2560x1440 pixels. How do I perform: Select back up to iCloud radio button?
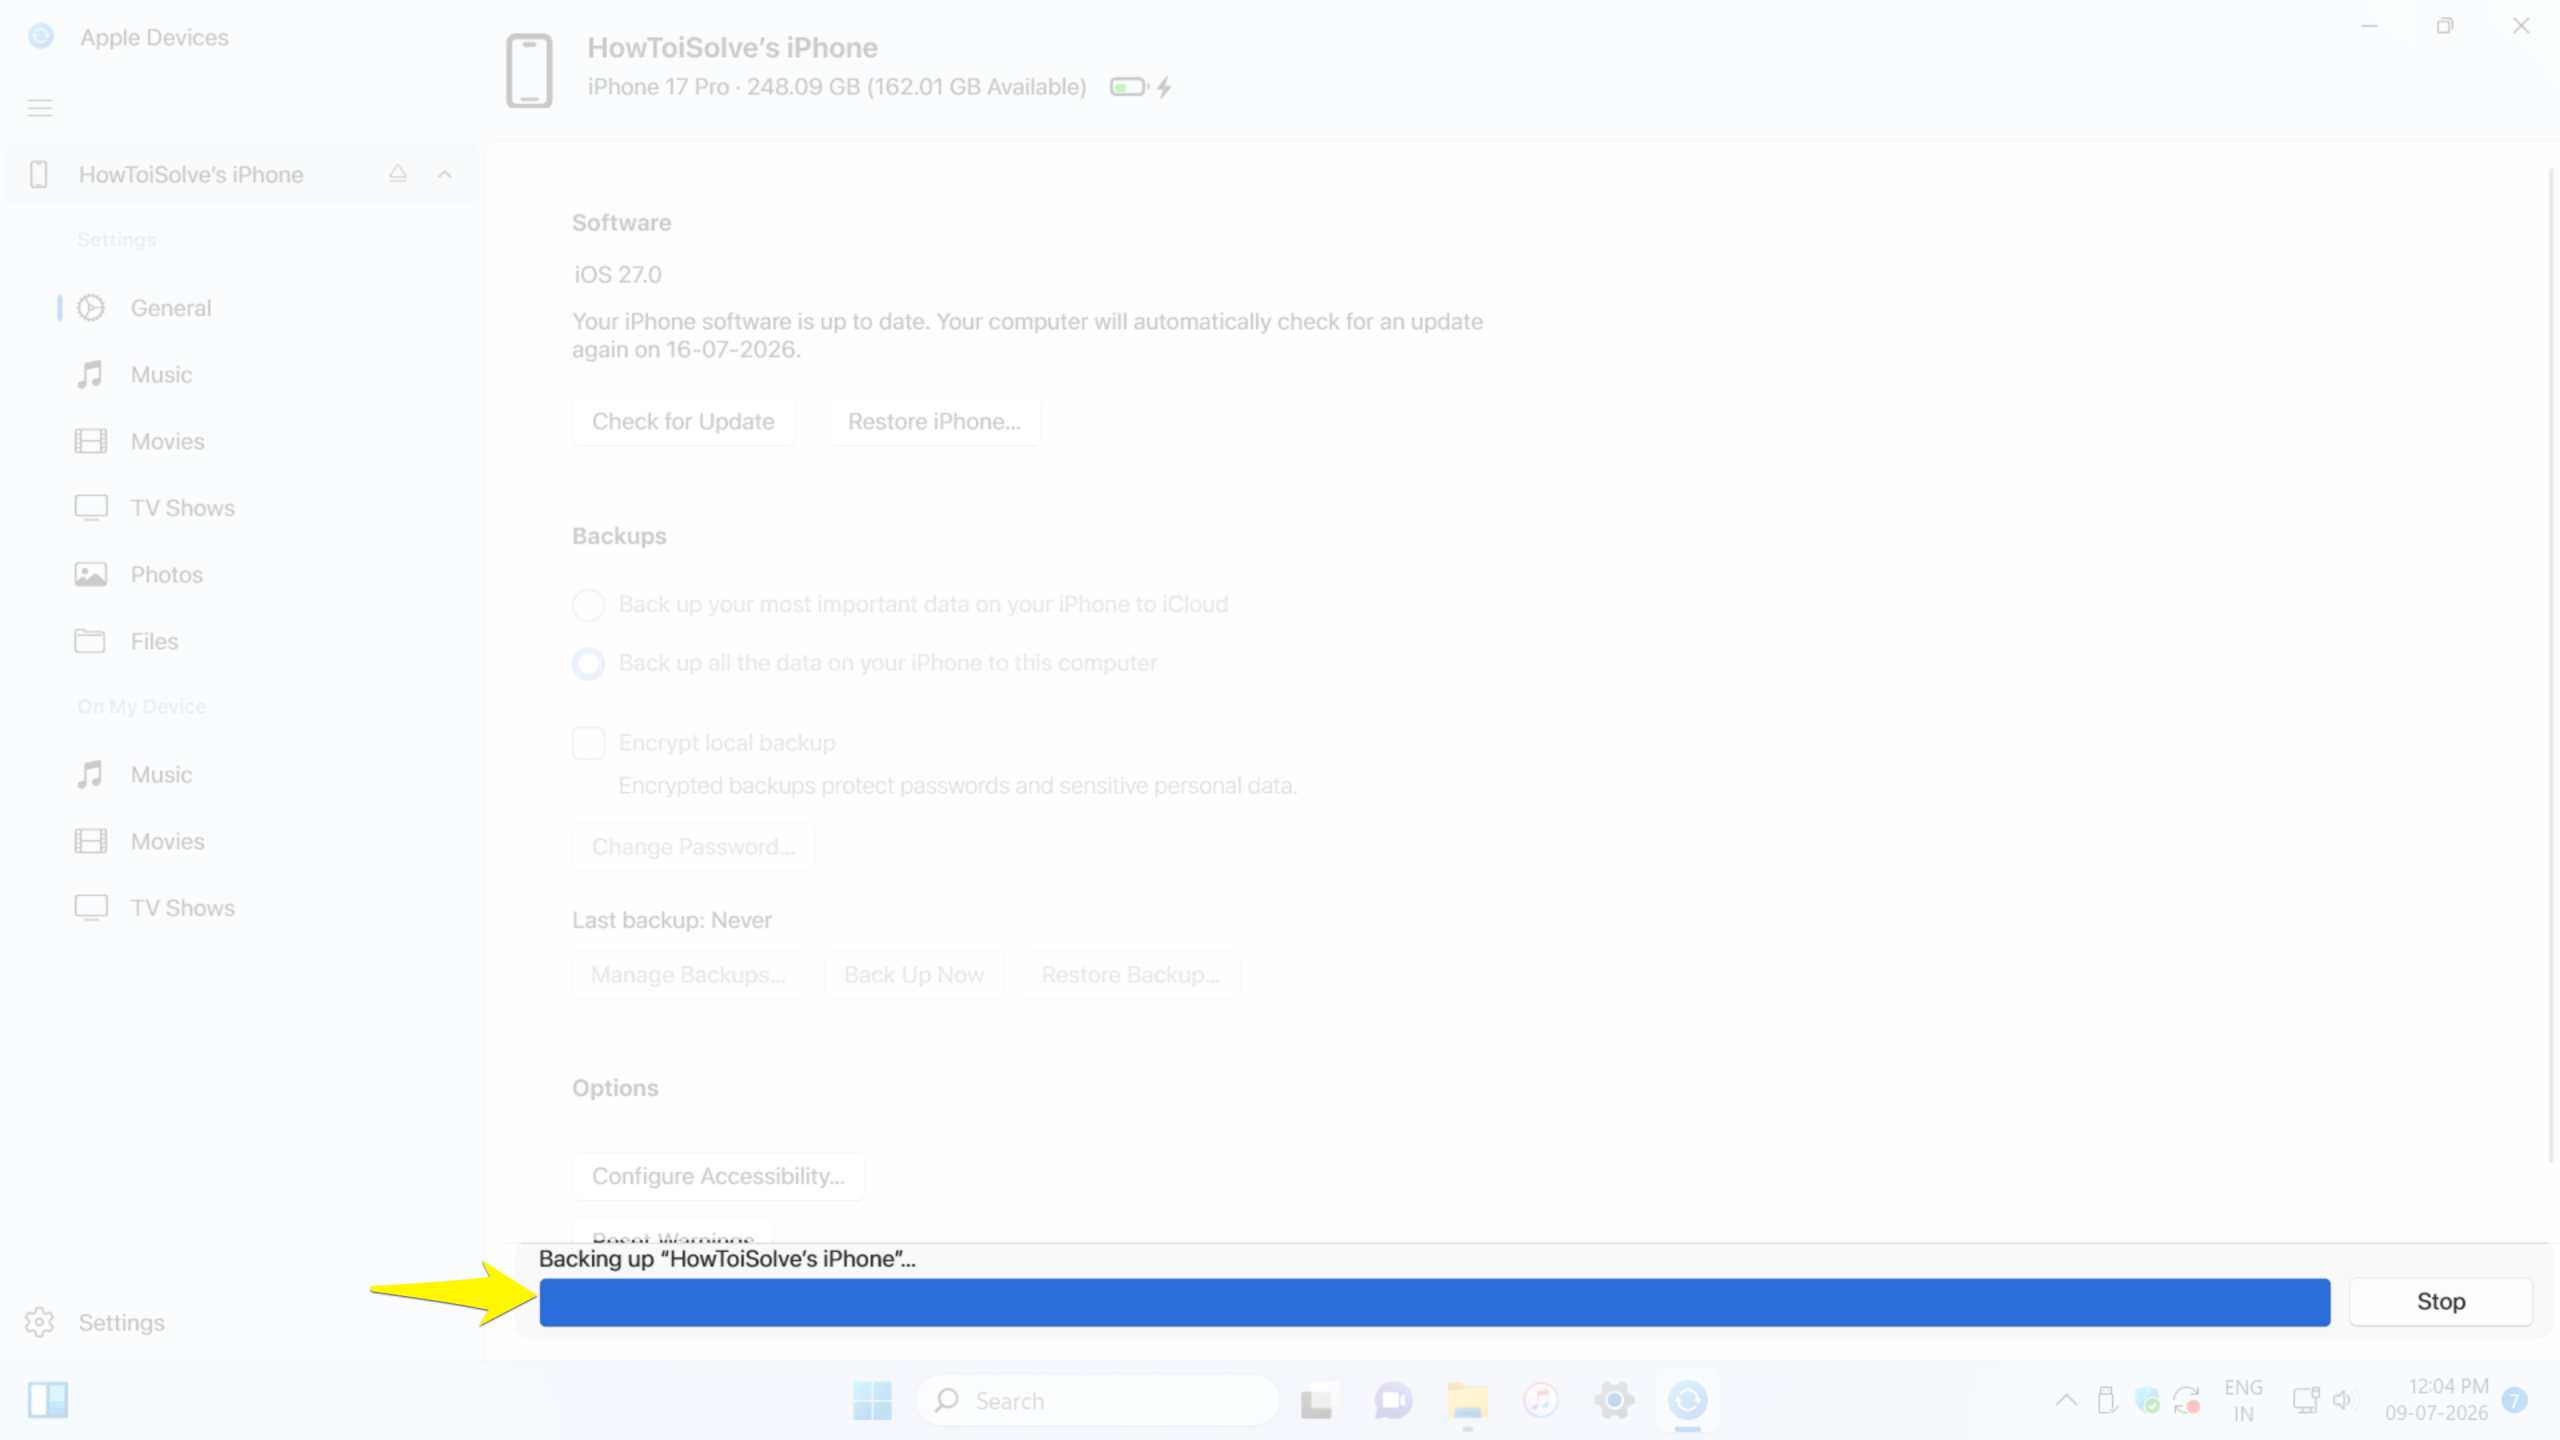588,605
